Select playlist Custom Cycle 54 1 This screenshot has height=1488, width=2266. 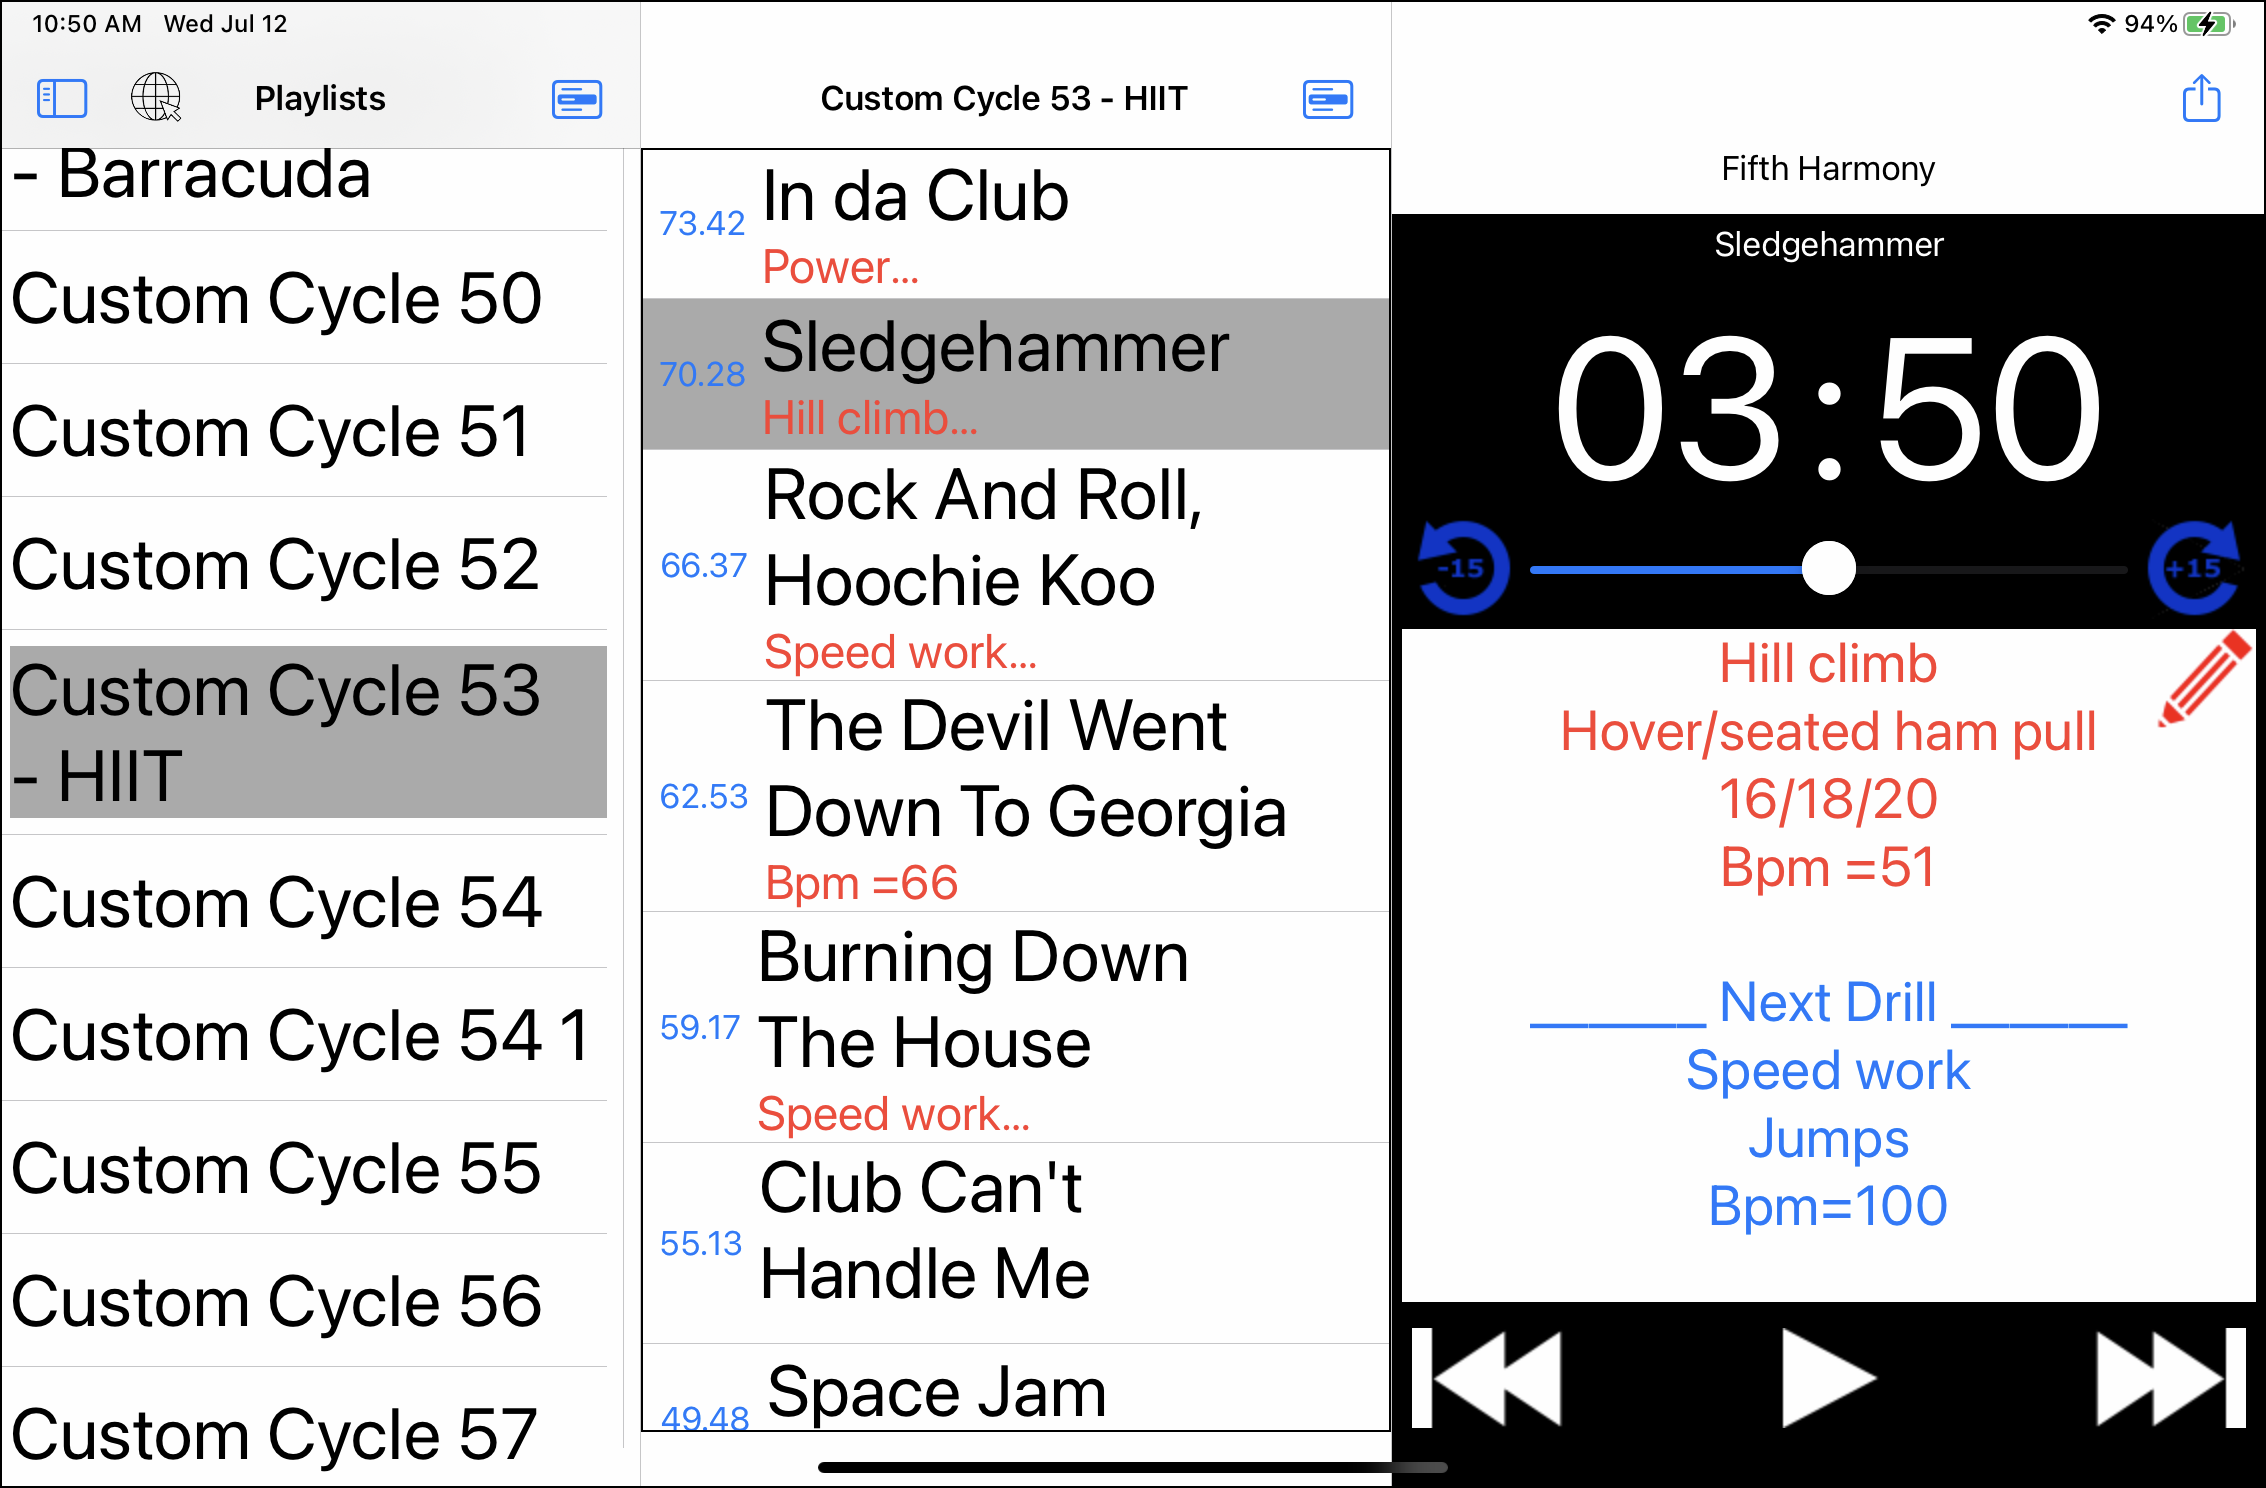point(305,1035)
